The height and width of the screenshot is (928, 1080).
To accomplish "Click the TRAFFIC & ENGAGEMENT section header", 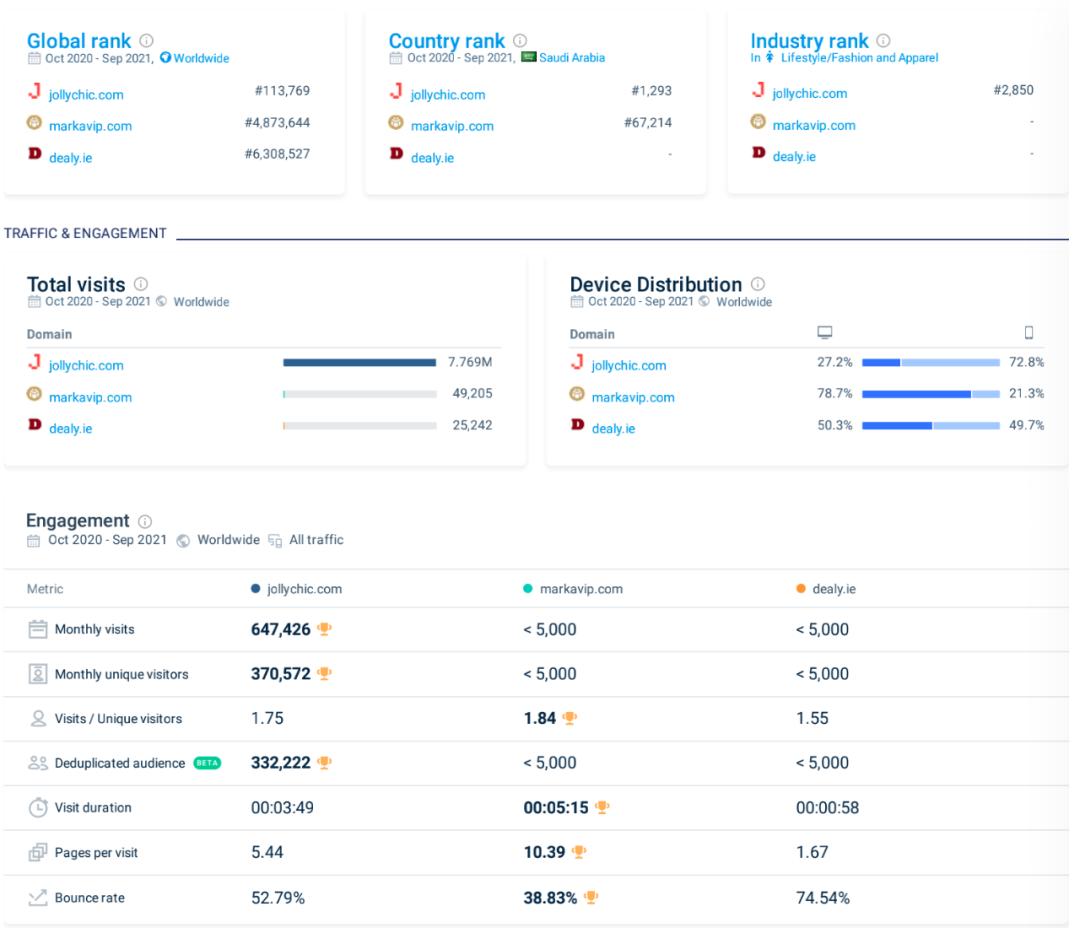I will tap(85, 234).
